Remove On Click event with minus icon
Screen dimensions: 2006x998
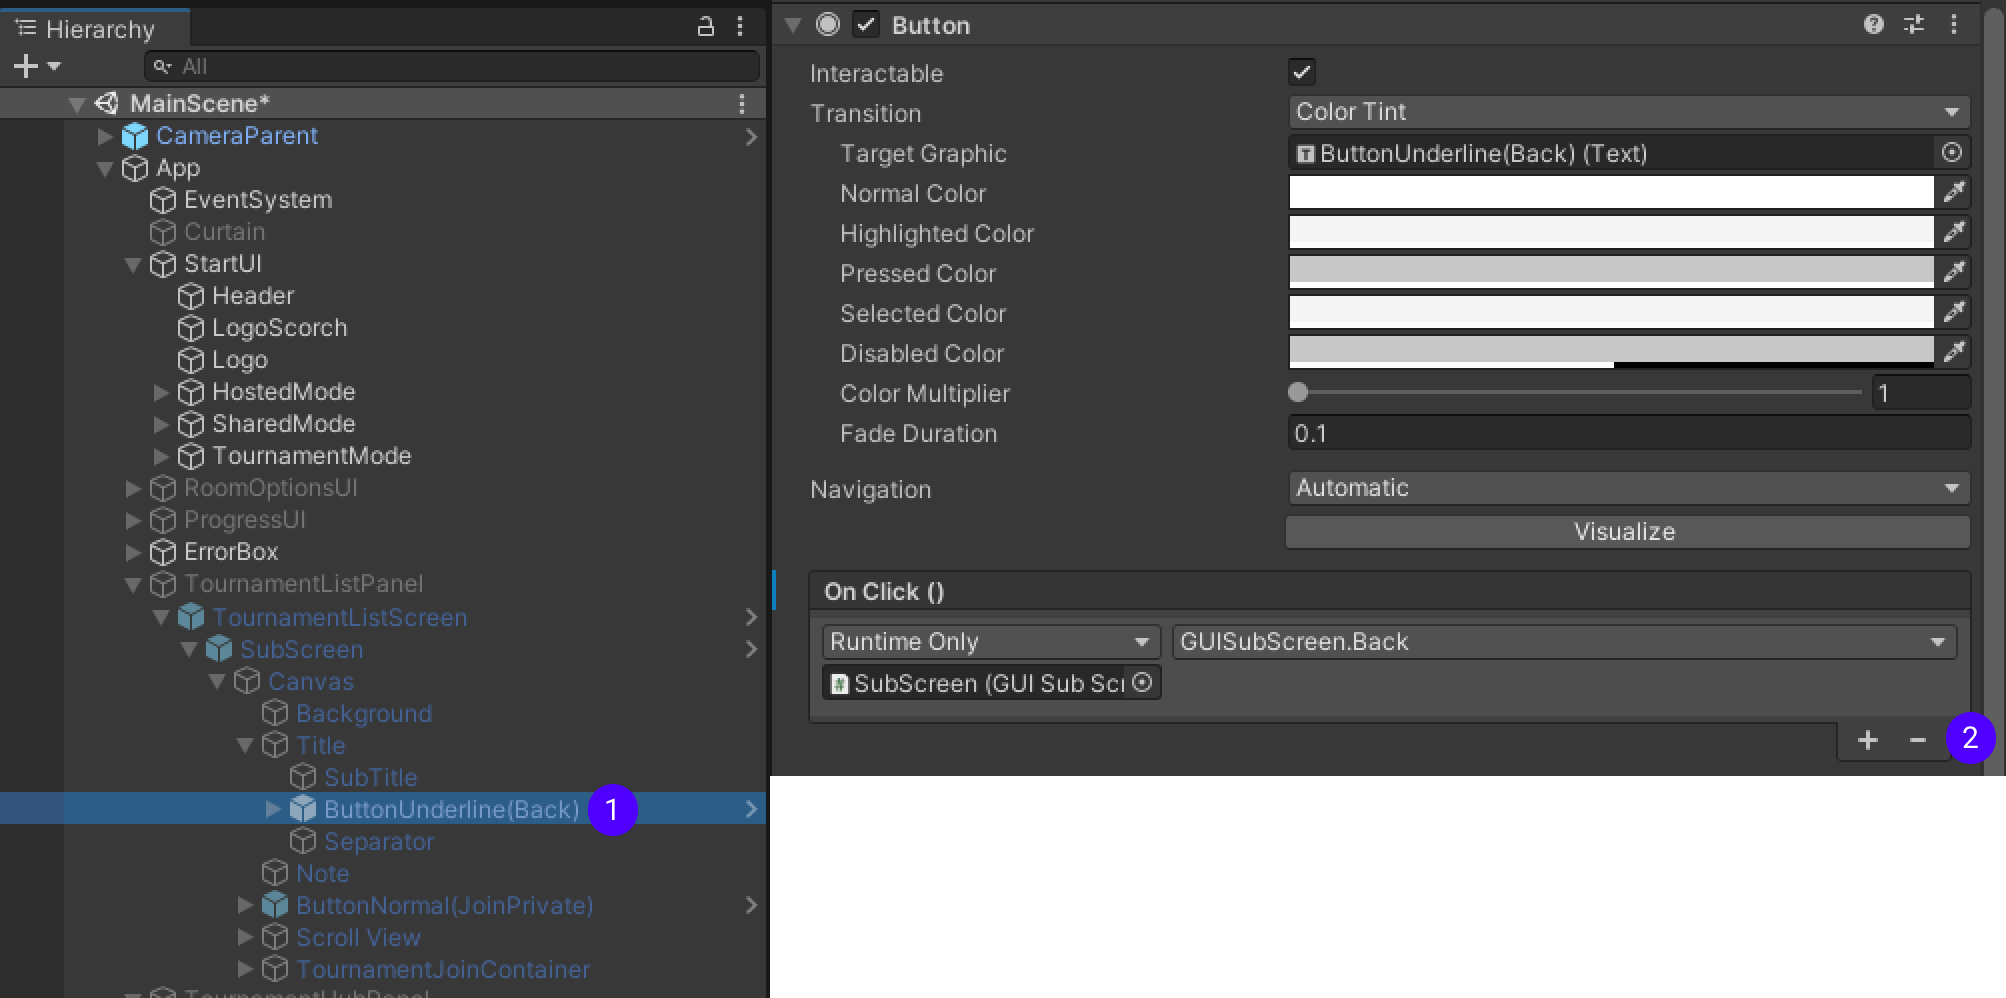pyautogui.click(x=1917, y=740)
